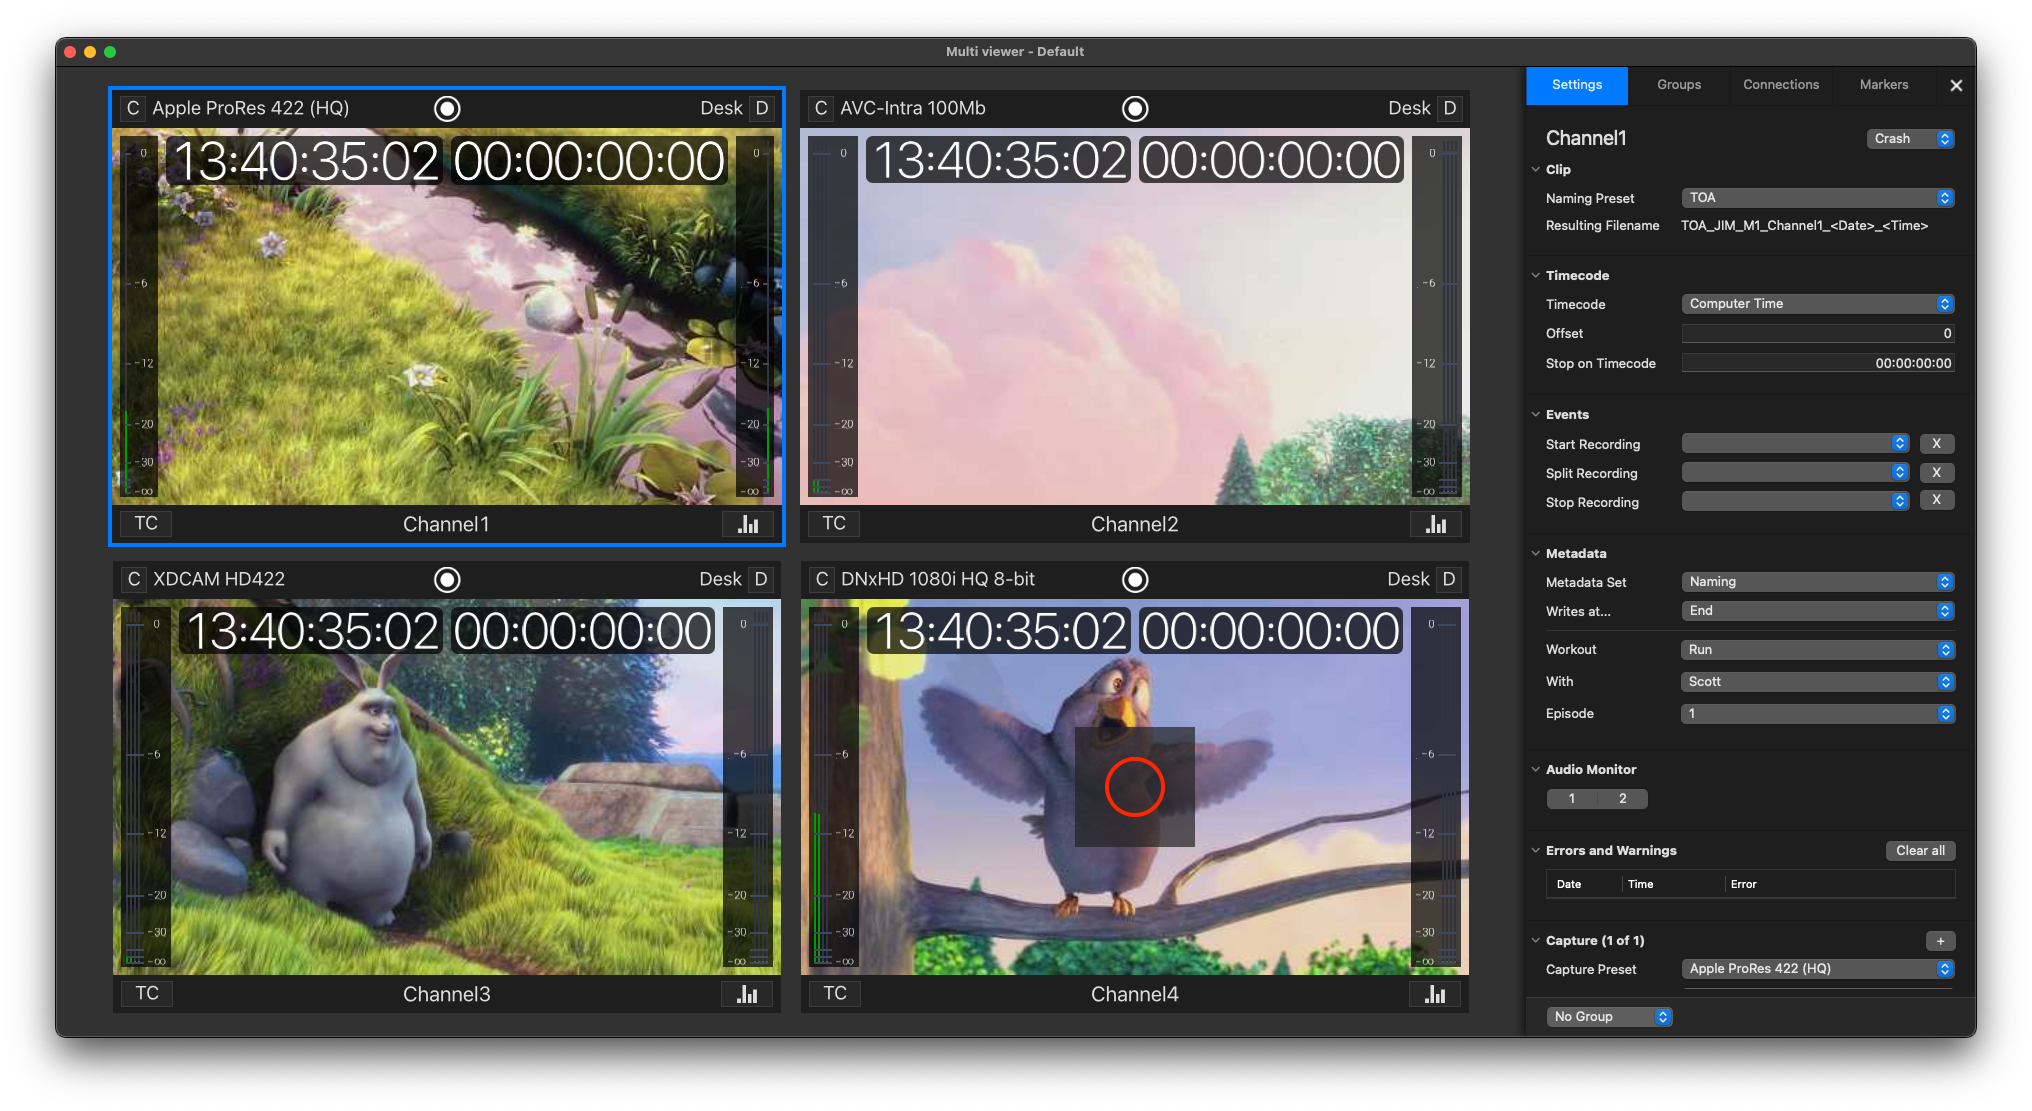Click the D button on Channel3 viewer

coord(761,579)
